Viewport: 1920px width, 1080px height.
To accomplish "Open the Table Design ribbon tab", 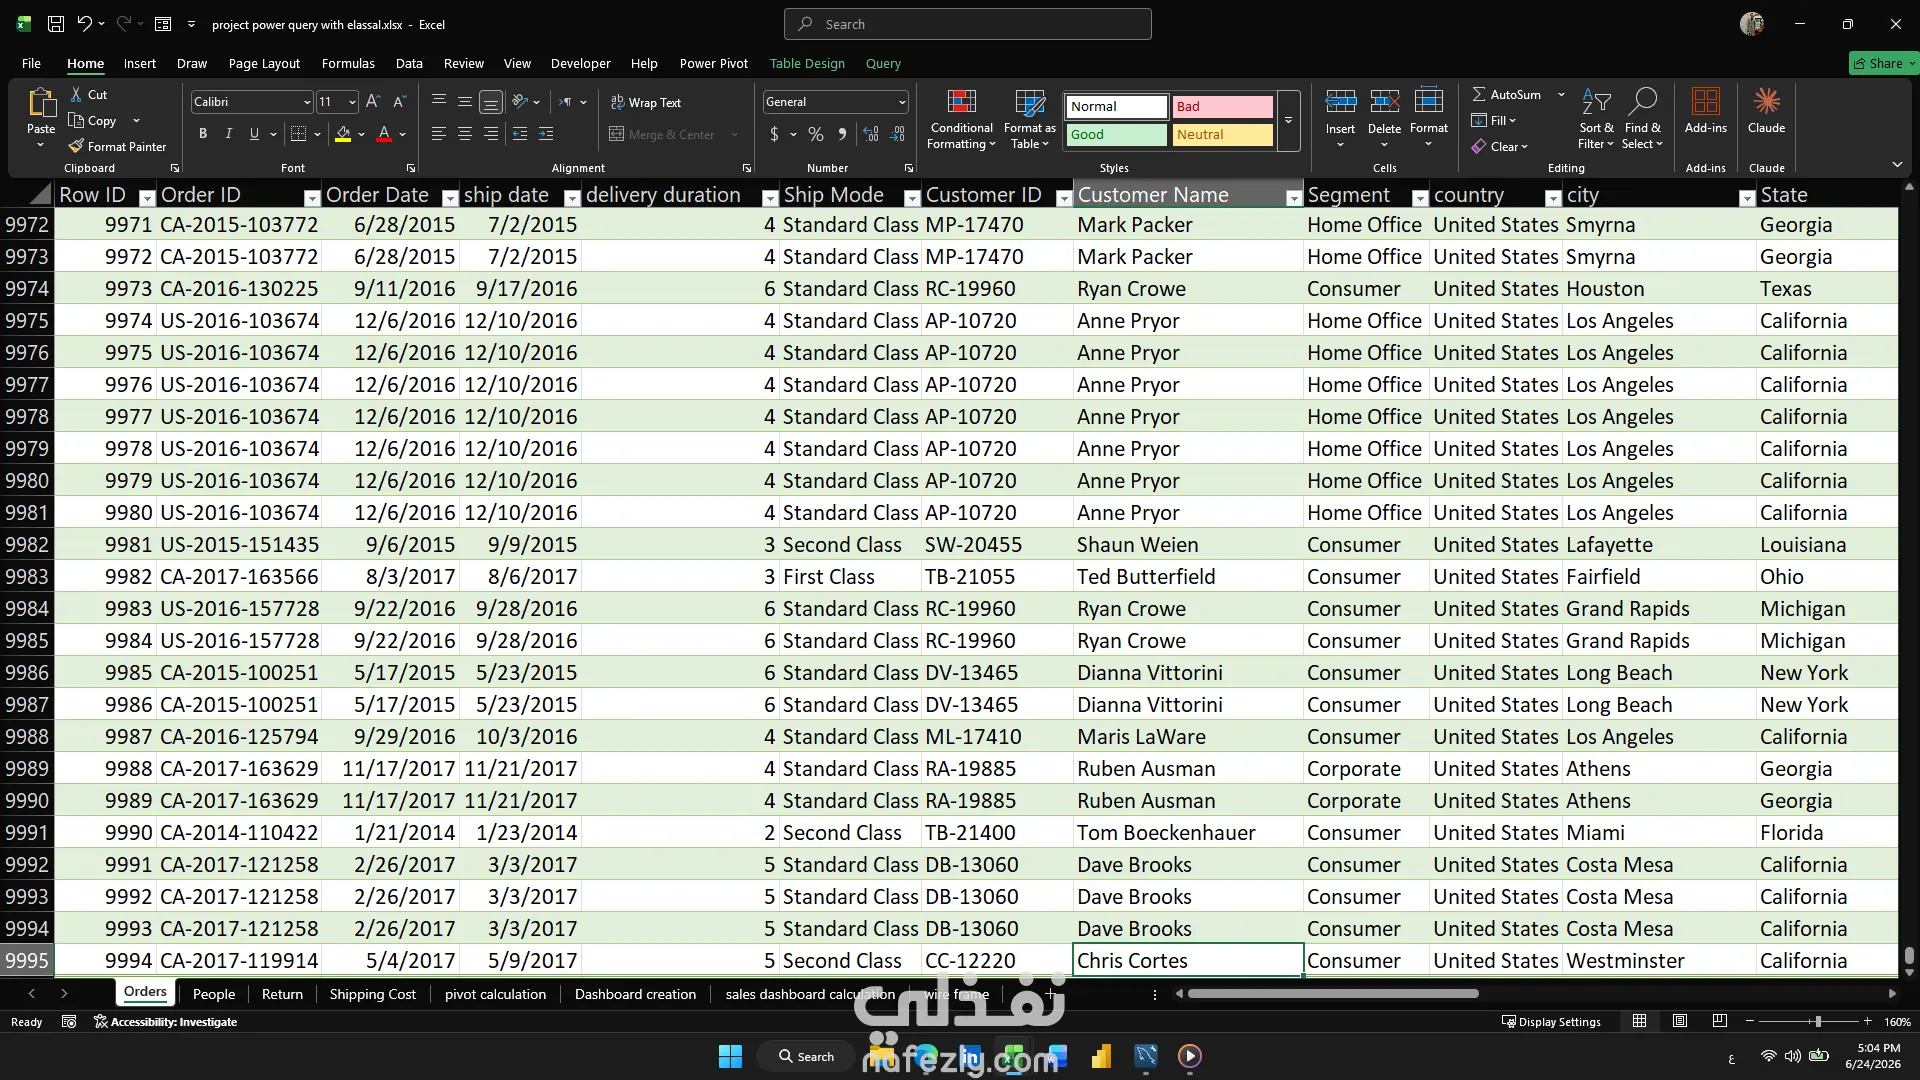I will pyautogui.click(x=807, y=63).
